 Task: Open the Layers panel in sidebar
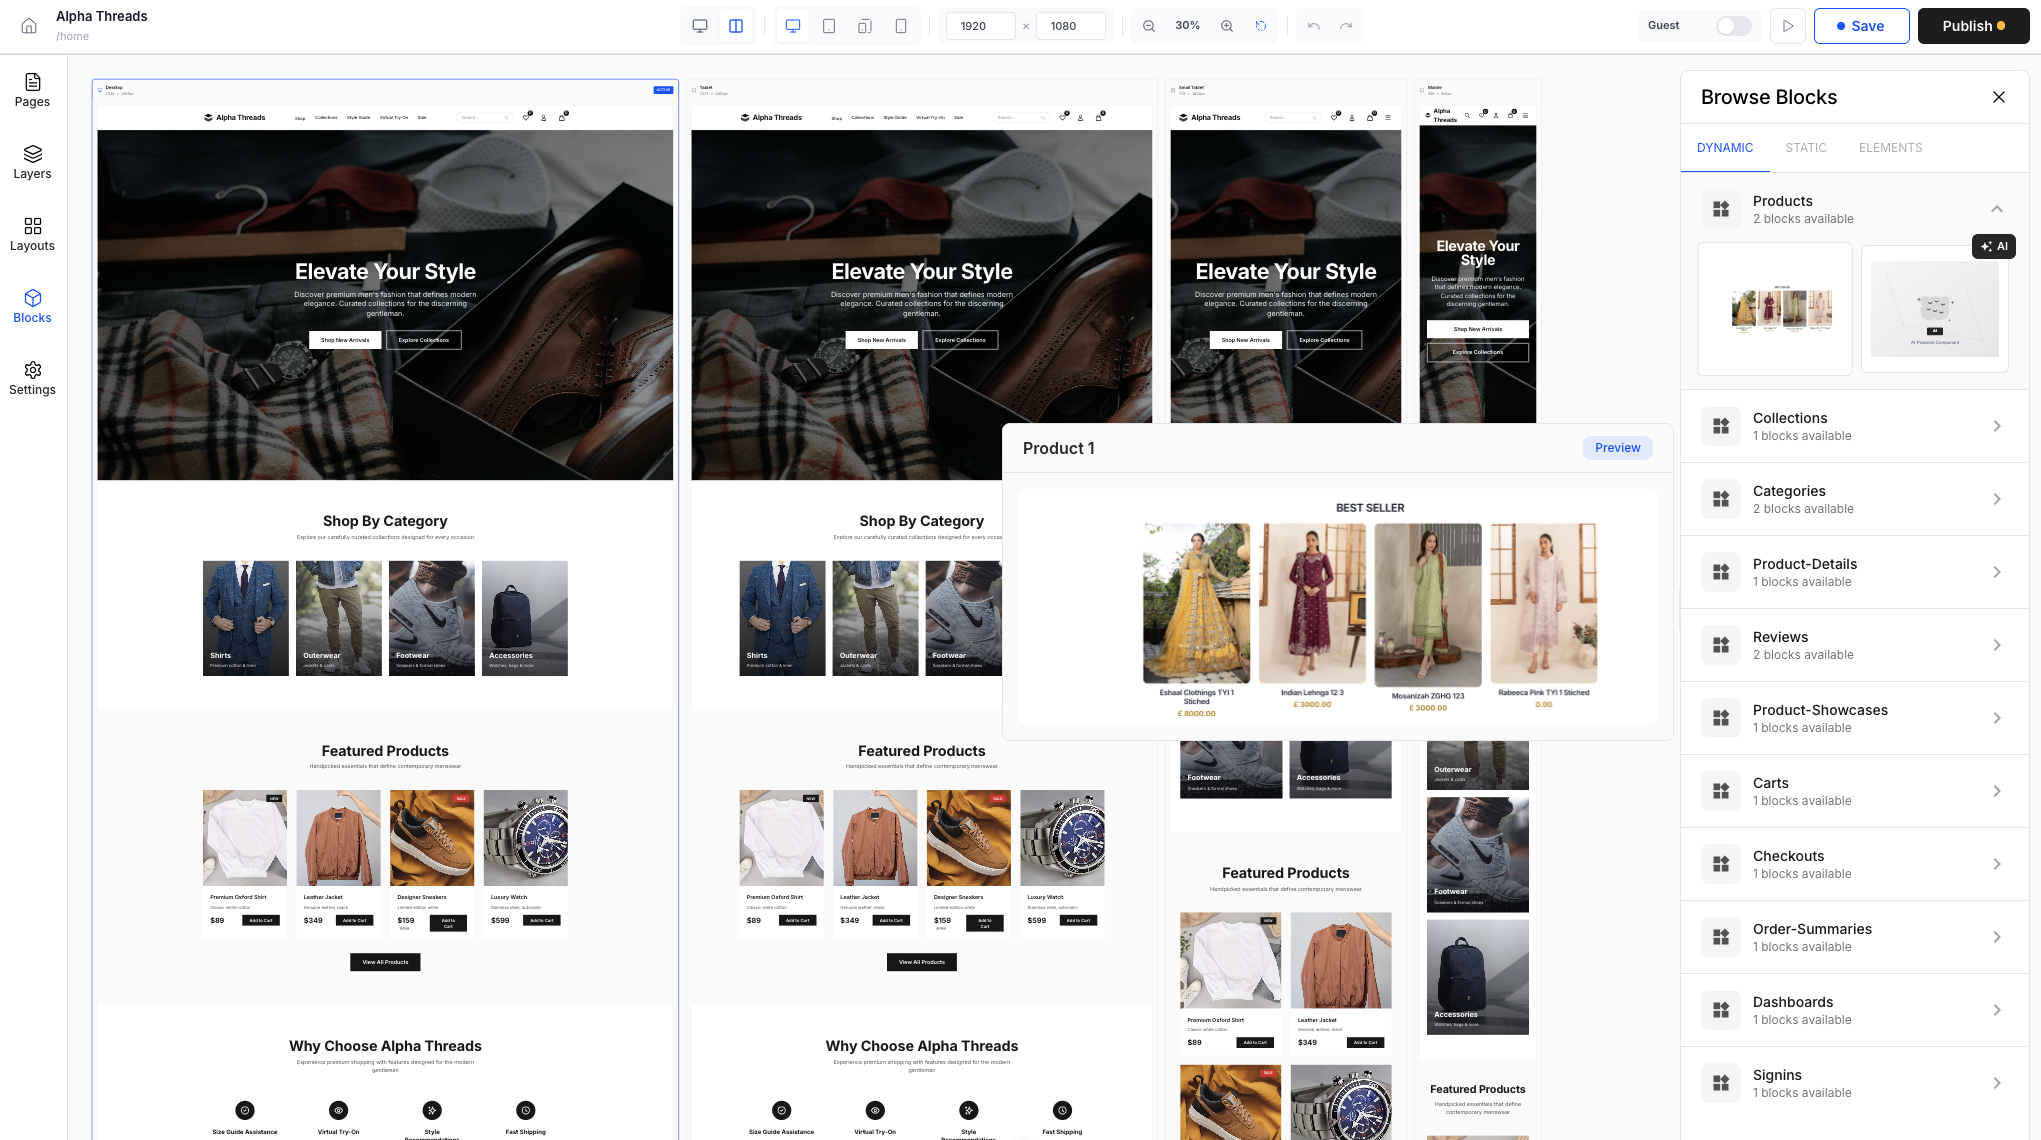coord(32,161)
